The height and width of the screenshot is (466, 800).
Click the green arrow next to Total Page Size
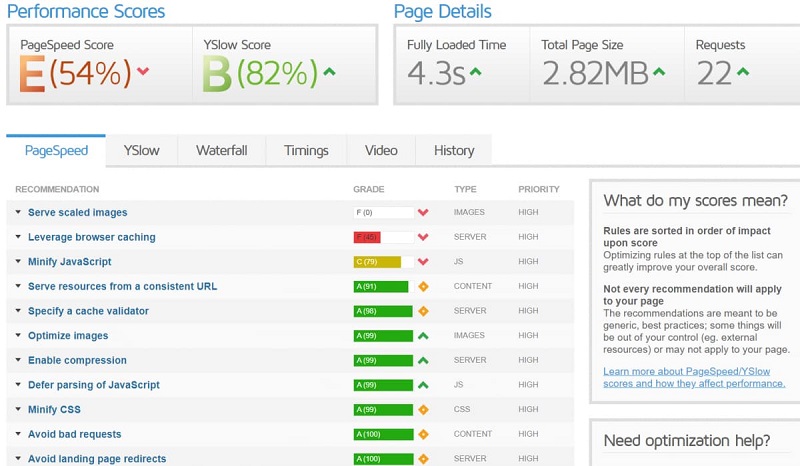coord(659,71)
